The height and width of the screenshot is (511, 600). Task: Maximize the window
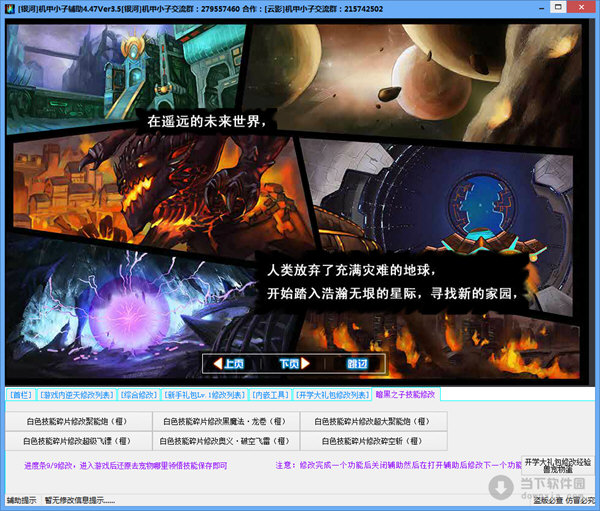click(x=558, y=7)
